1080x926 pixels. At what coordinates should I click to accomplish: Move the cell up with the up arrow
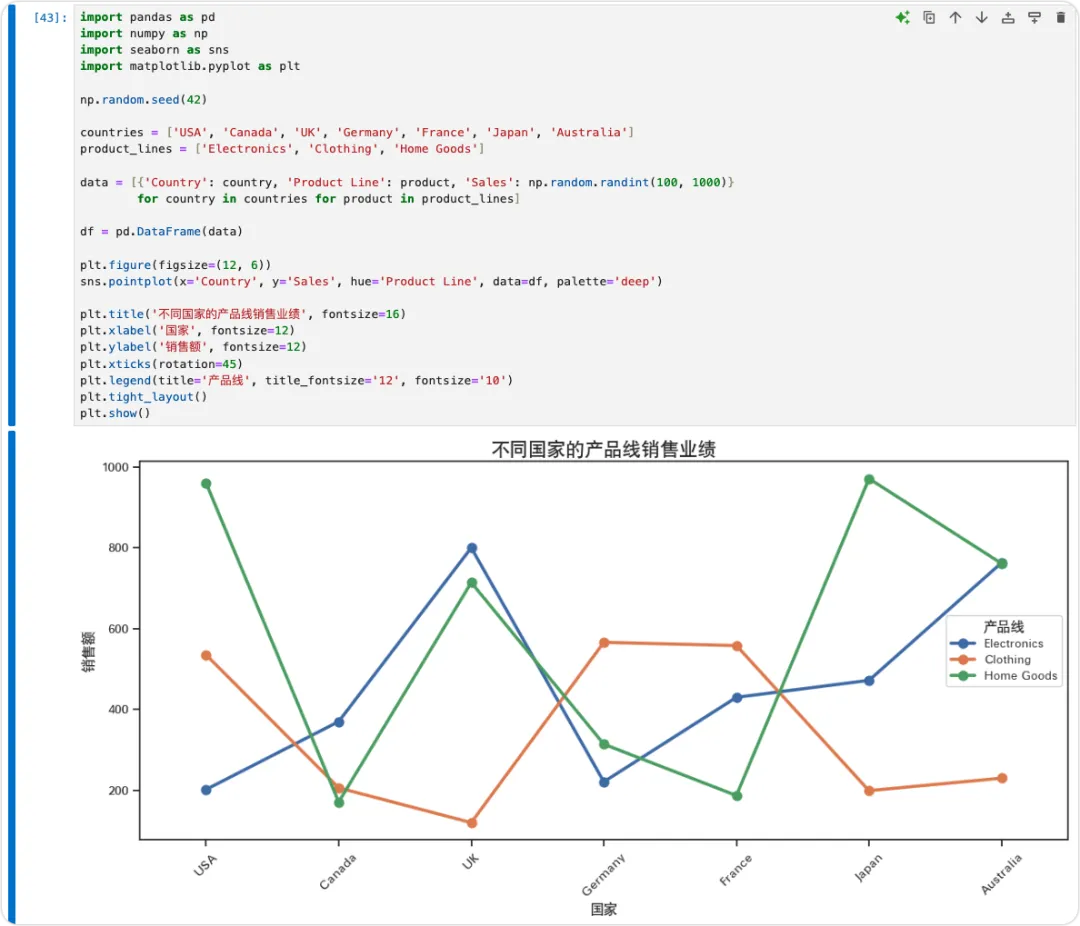point(955,18)
